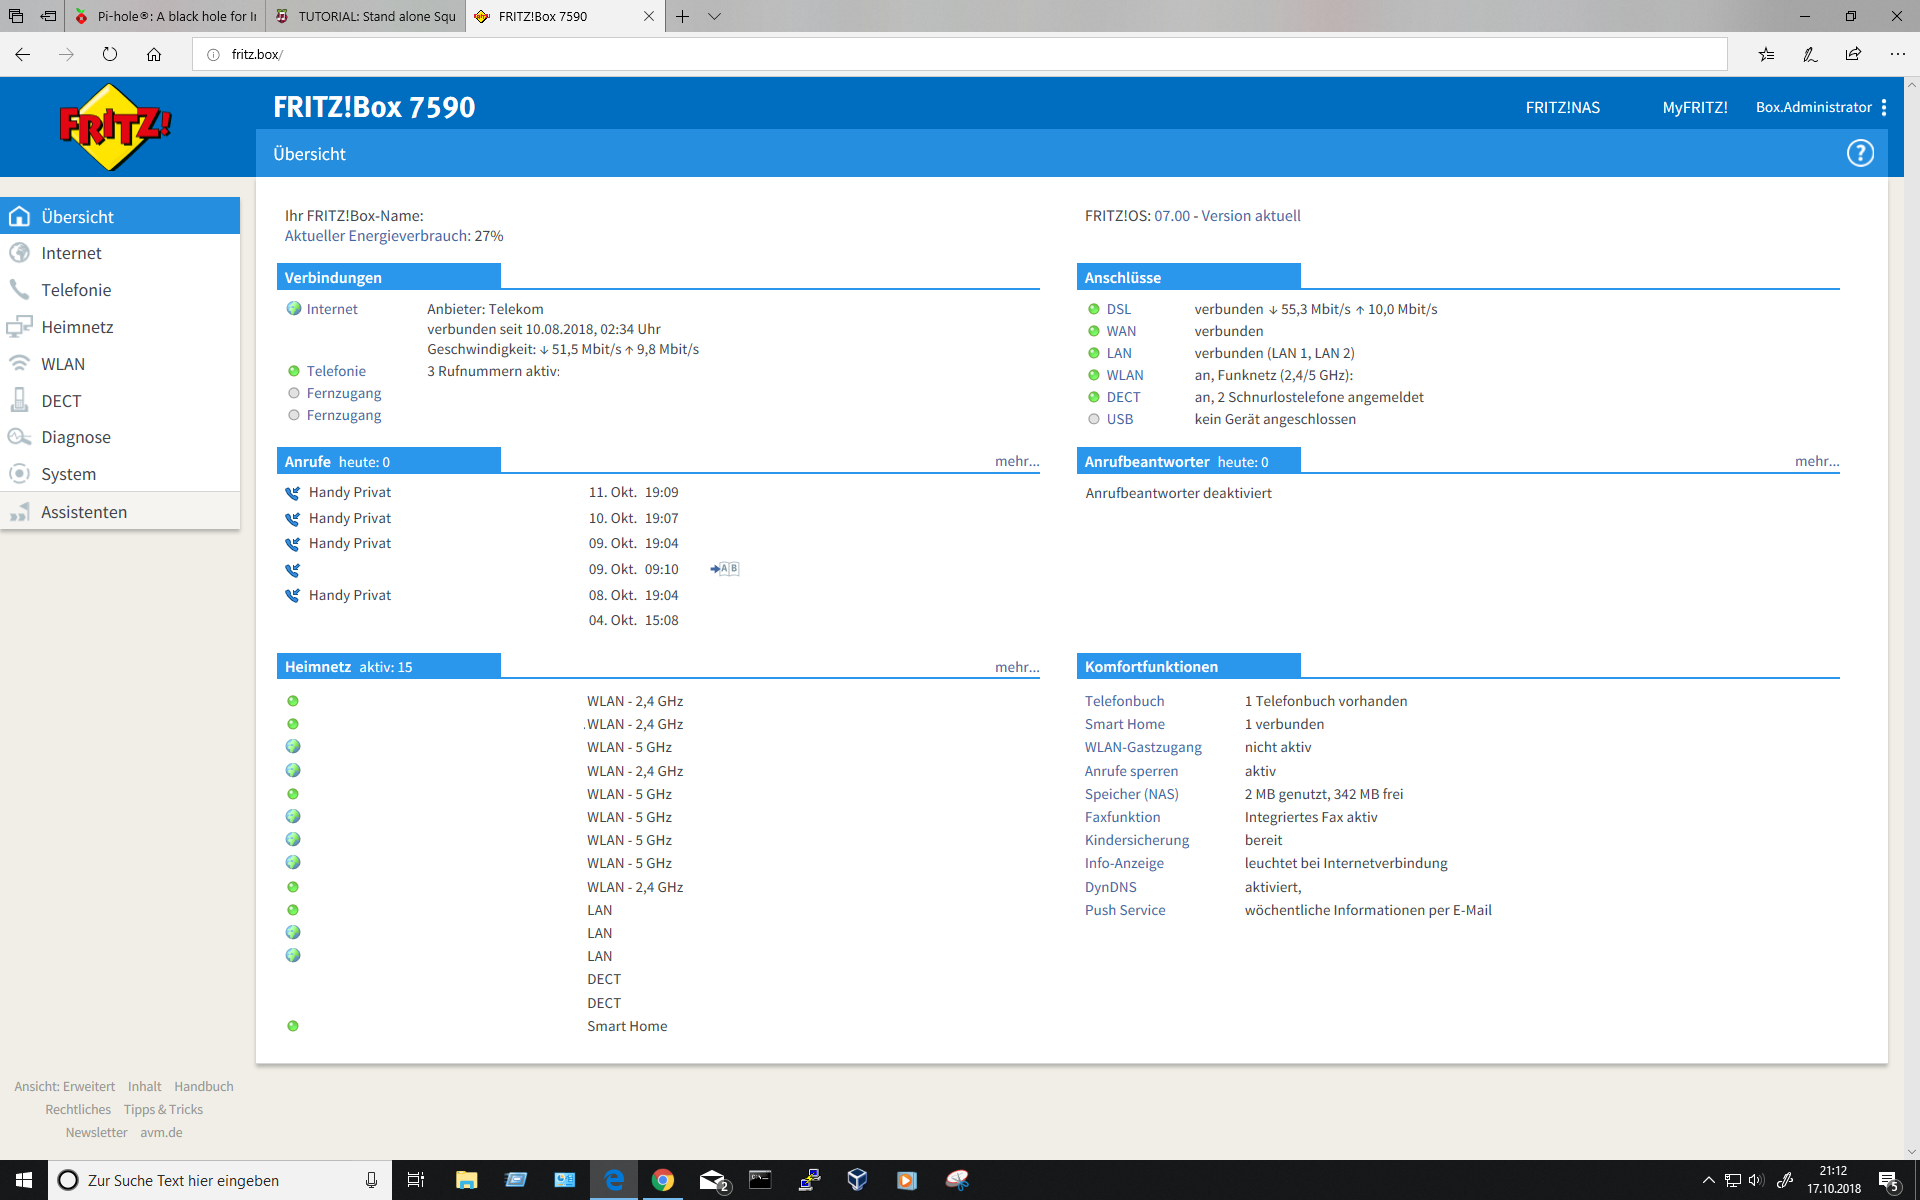Open the Kindersicherung link

1137,840
